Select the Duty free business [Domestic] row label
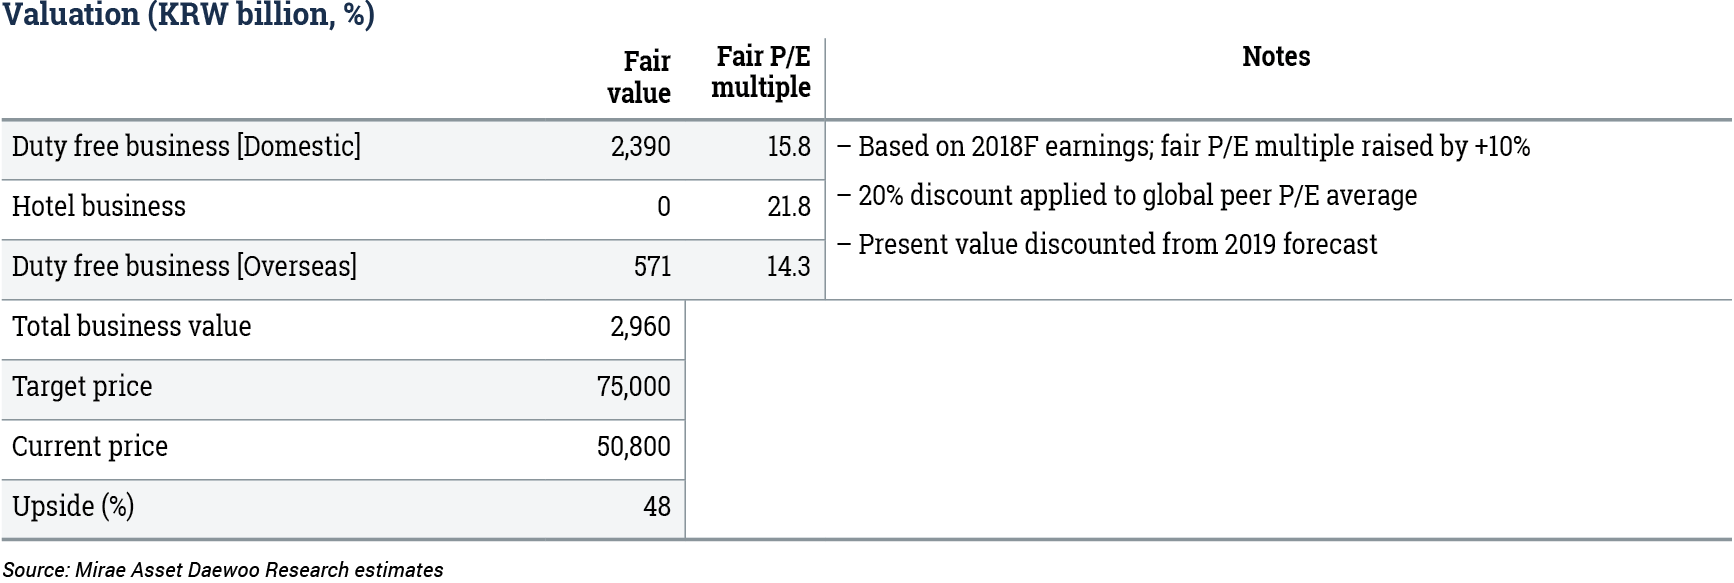Image resolution: width=1734 pixels, height=583 pixels. tap(186, 146)
